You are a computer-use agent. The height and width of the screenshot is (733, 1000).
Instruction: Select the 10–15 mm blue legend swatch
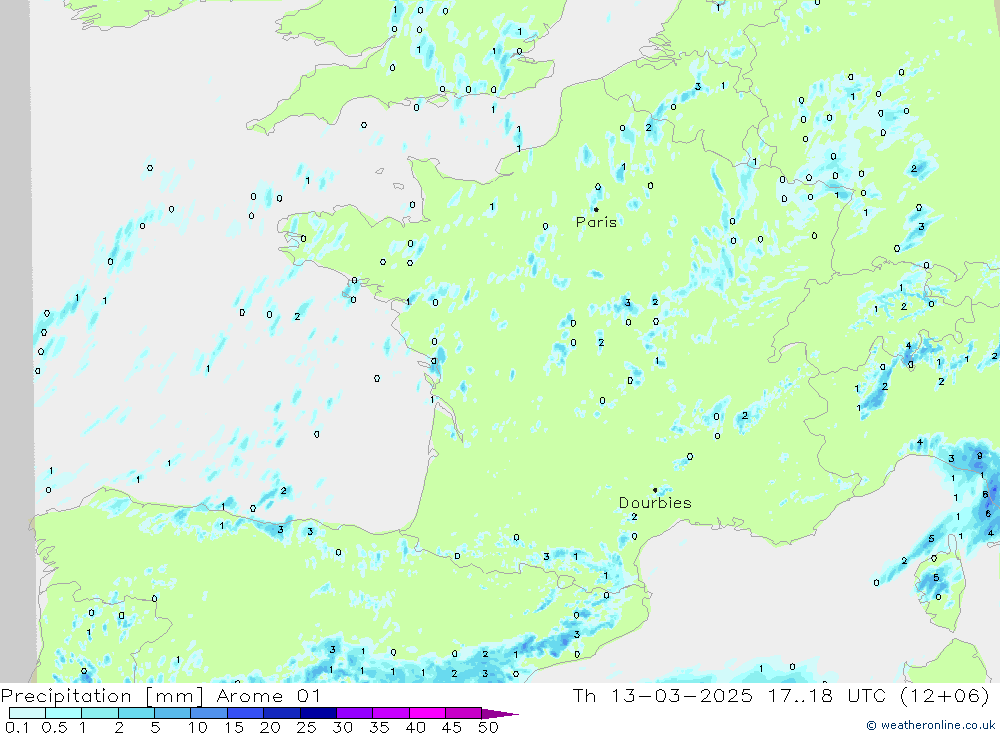(x=209, y=713)
